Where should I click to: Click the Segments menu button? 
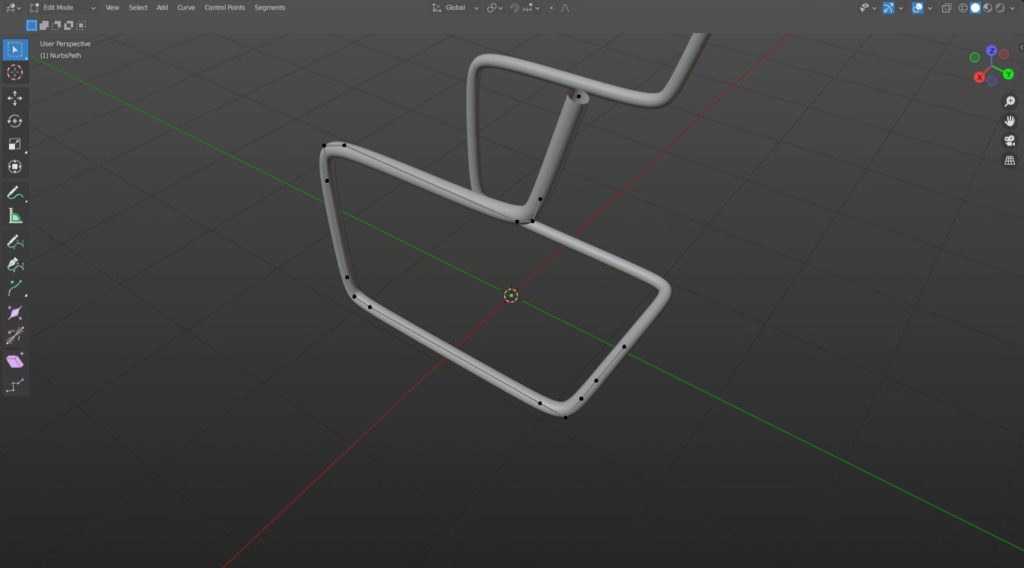point(269,8)
